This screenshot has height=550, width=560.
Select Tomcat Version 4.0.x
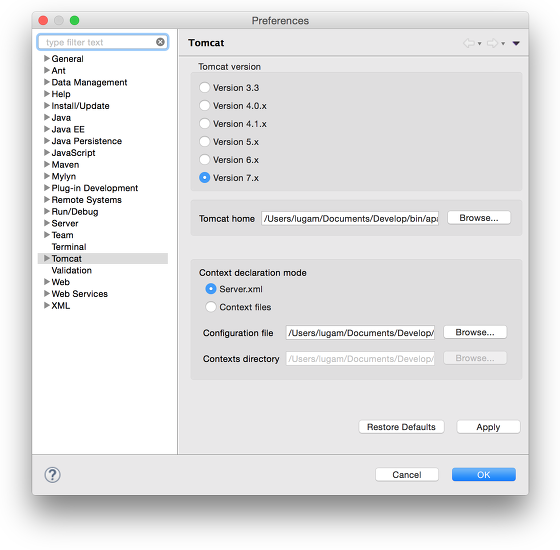[204, 106]
